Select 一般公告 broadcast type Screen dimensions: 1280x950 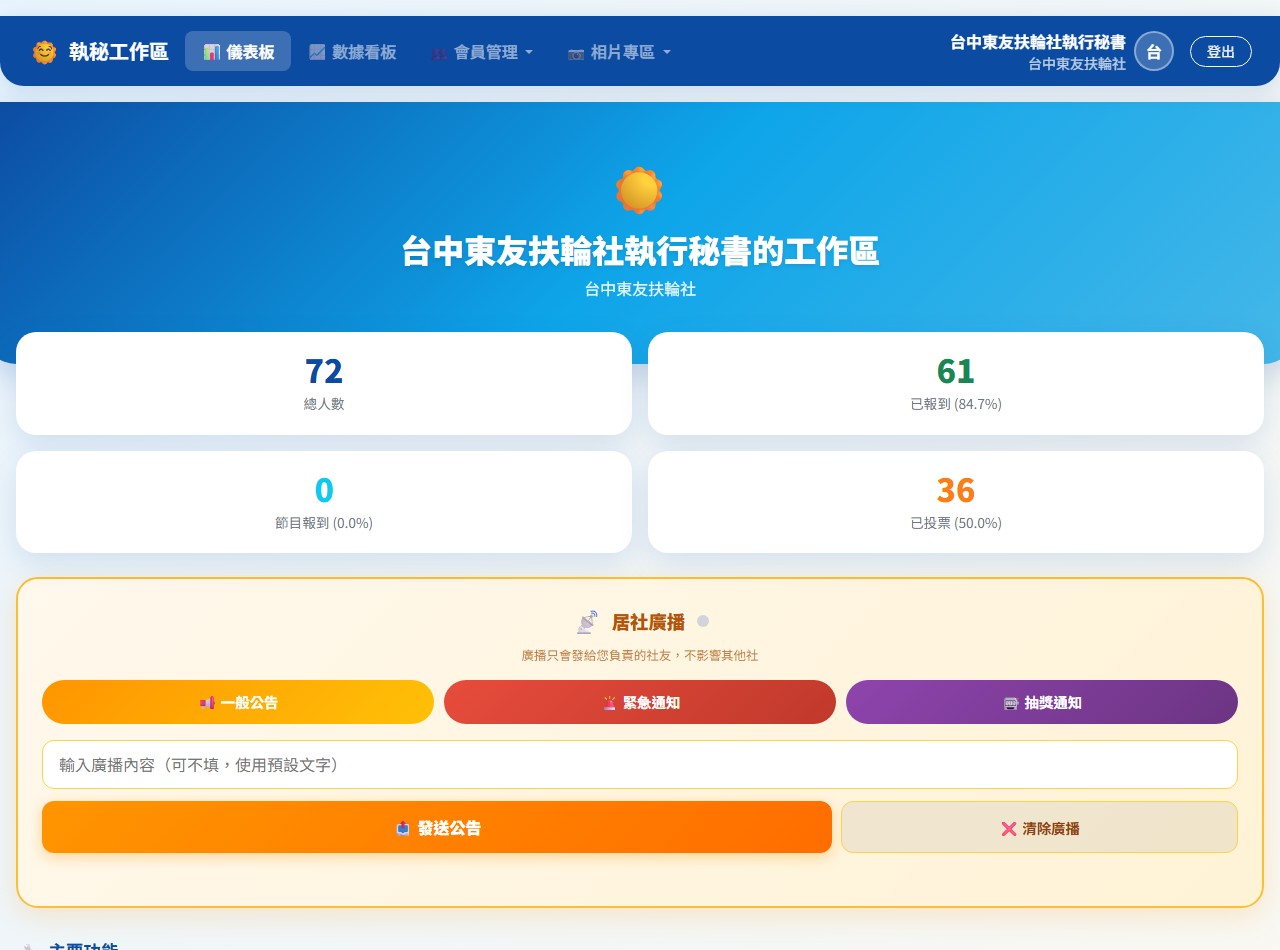(x=238, y=702)
